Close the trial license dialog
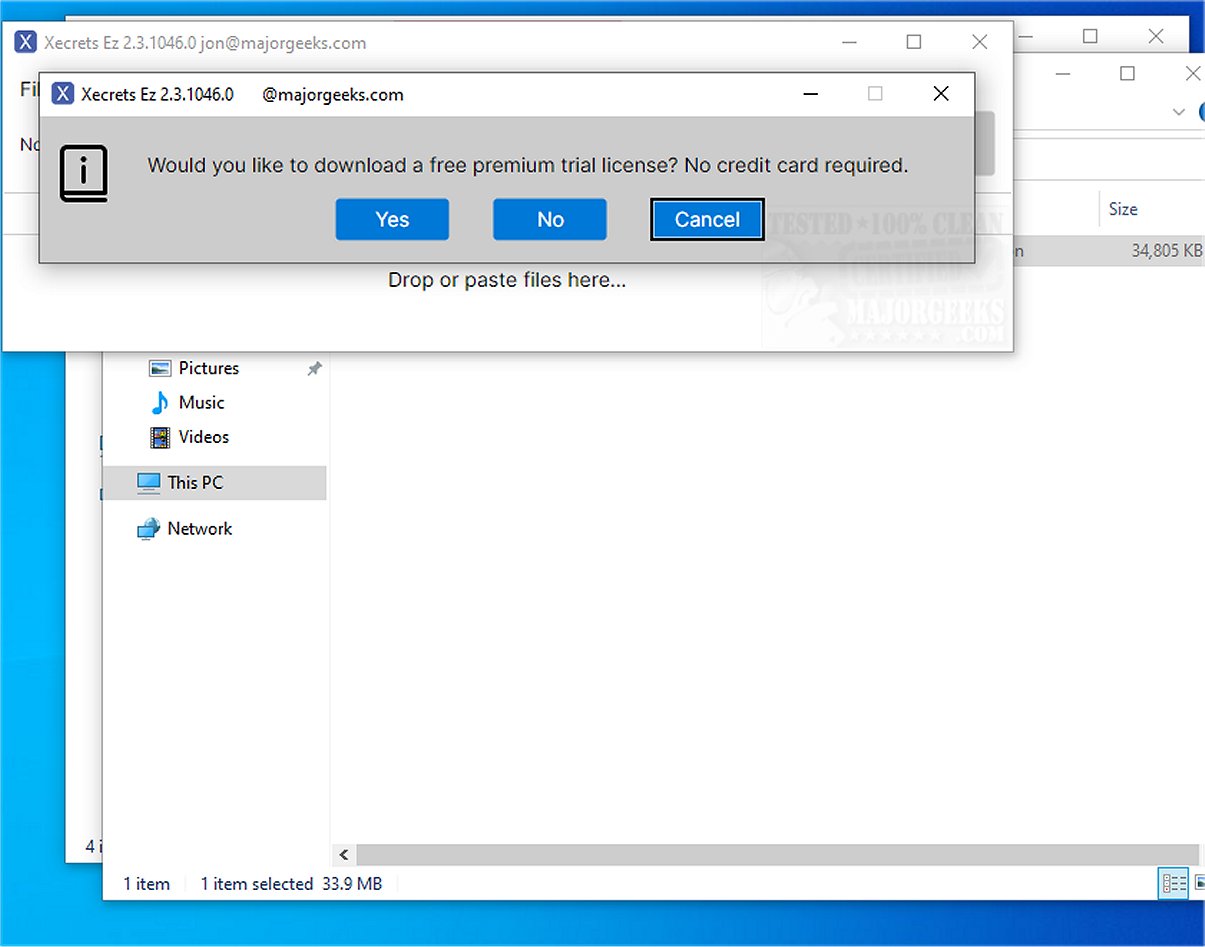1205x947 pixels. pyautogui.click(x=940, y=94)
